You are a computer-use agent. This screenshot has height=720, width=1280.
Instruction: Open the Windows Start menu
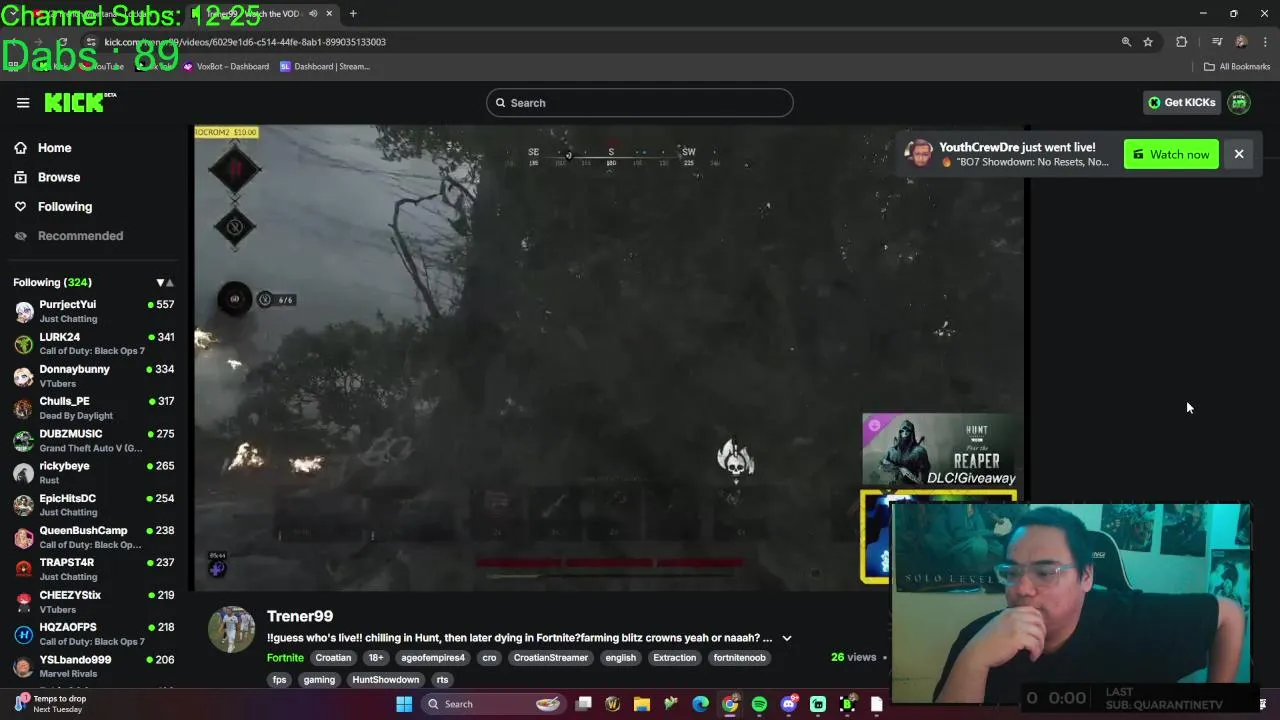[x=404, y=704]
